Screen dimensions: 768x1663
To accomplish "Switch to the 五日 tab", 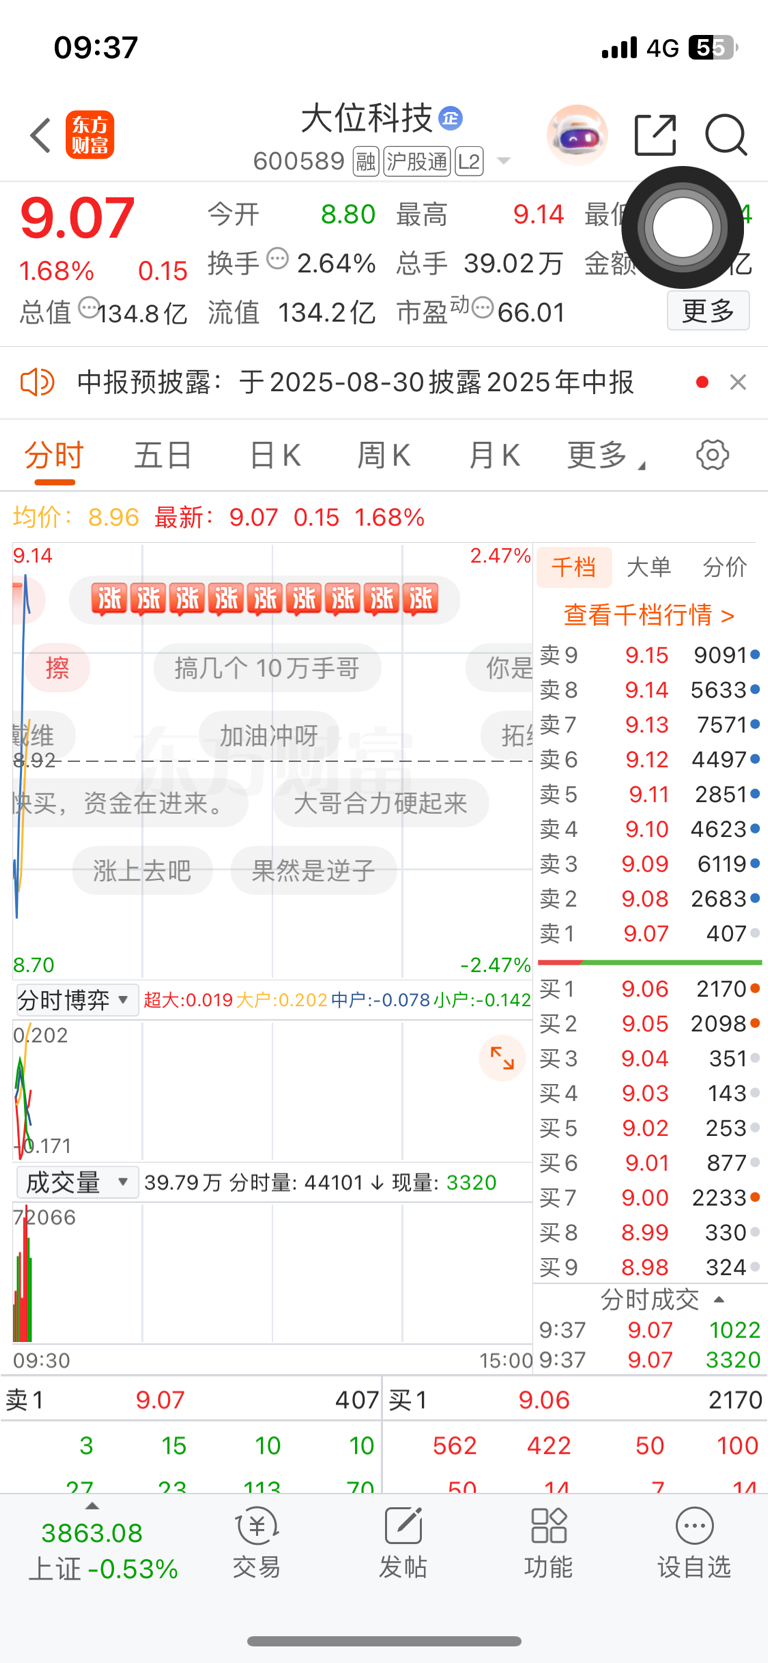I will (x=163, y=456).
